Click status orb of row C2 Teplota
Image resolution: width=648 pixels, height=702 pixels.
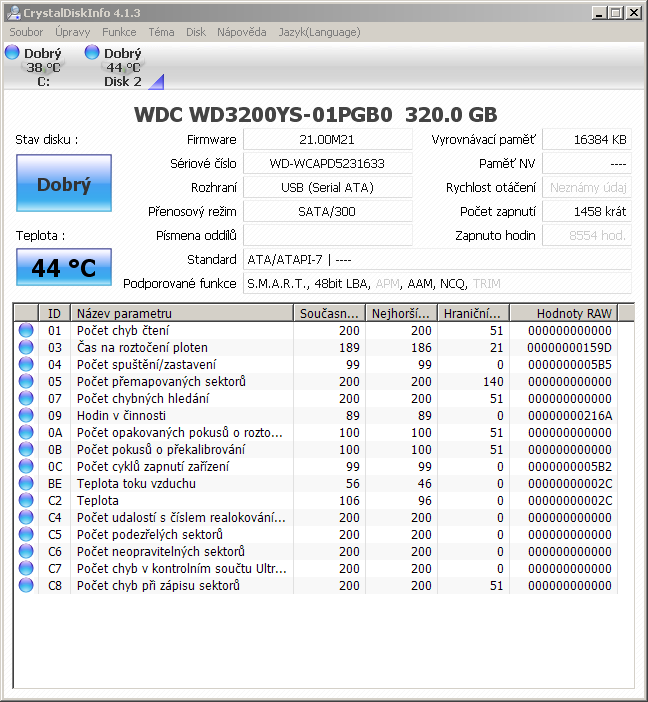tap(26, 501)
